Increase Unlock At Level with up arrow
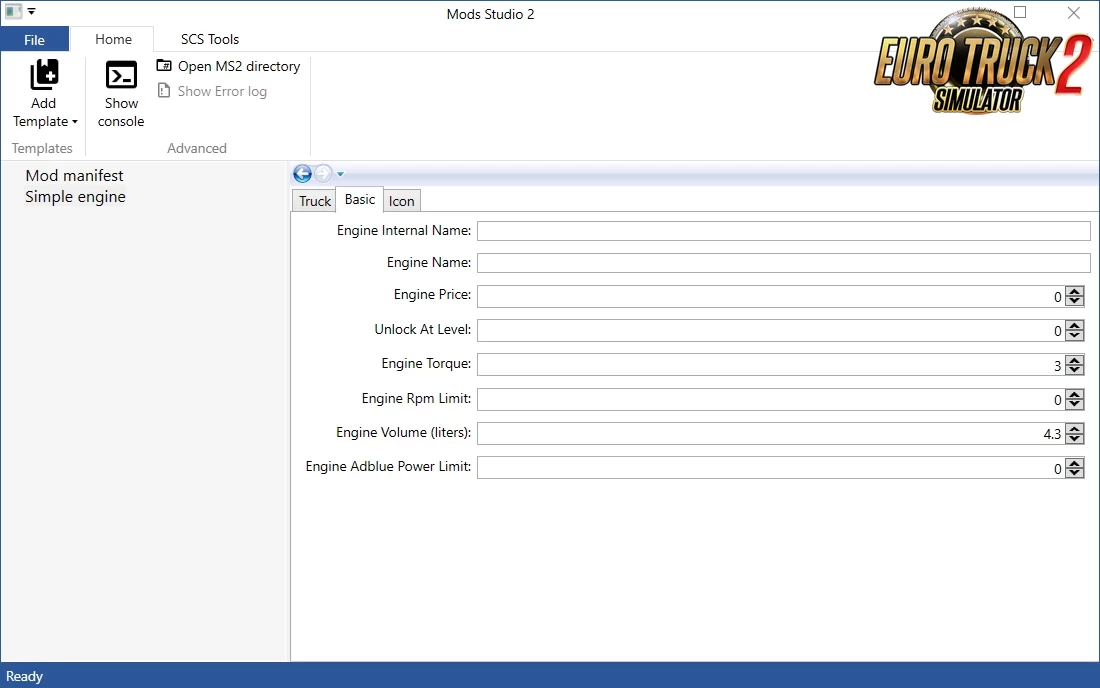The image size is (1100, 688). 1074,325
